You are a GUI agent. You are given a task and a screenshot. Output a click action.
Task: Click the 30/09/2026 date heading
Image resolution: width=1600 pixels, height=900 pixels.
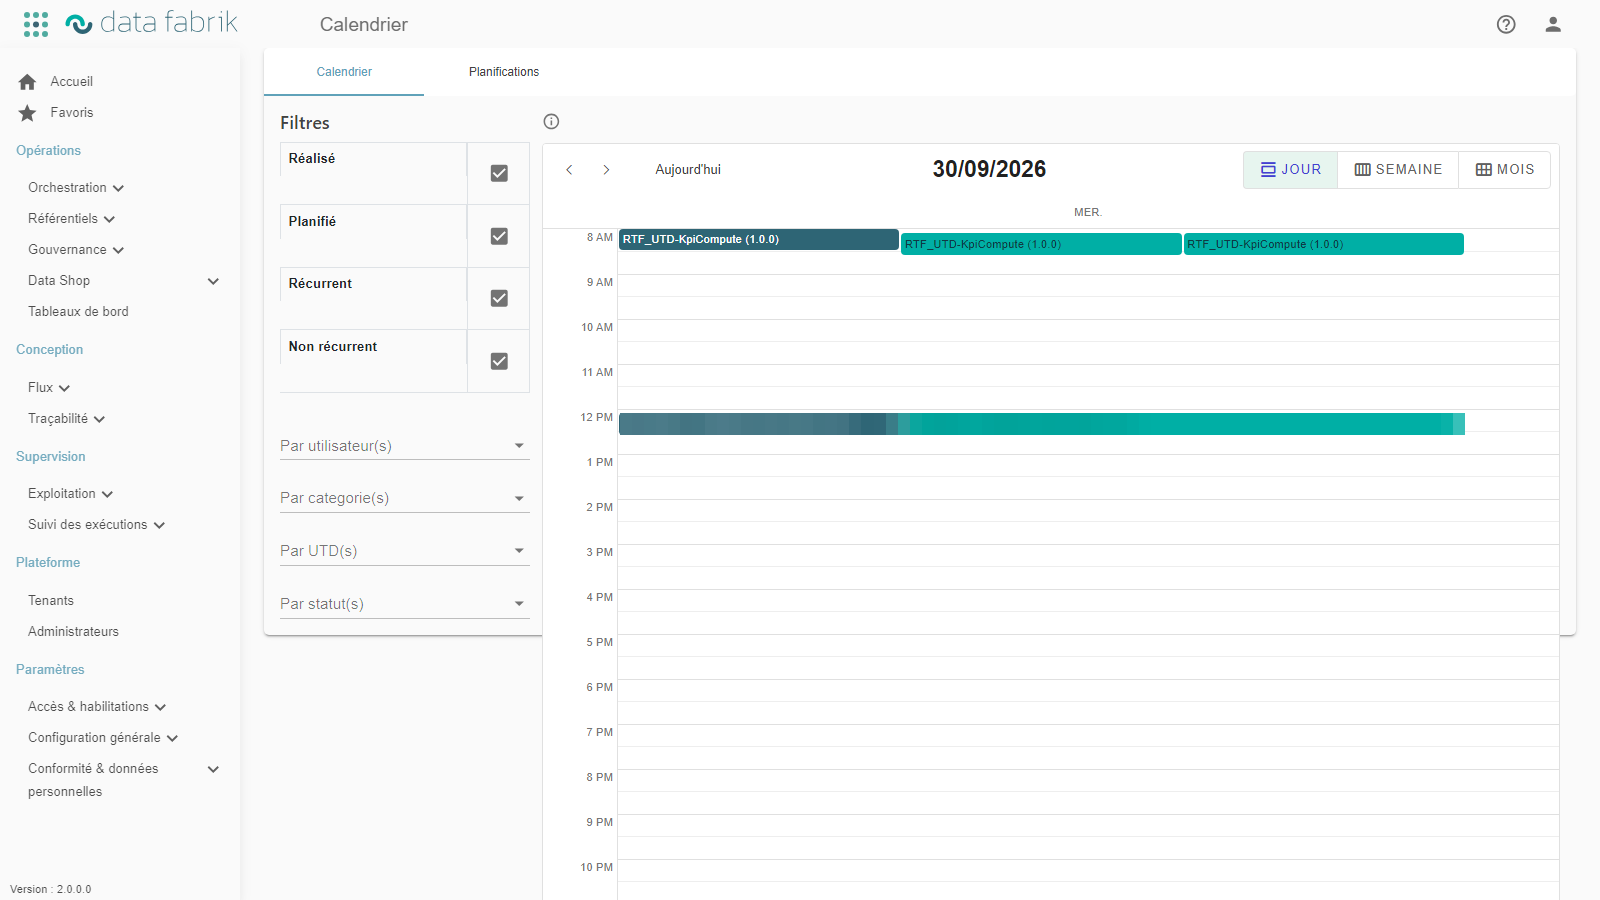pos(989,169)
